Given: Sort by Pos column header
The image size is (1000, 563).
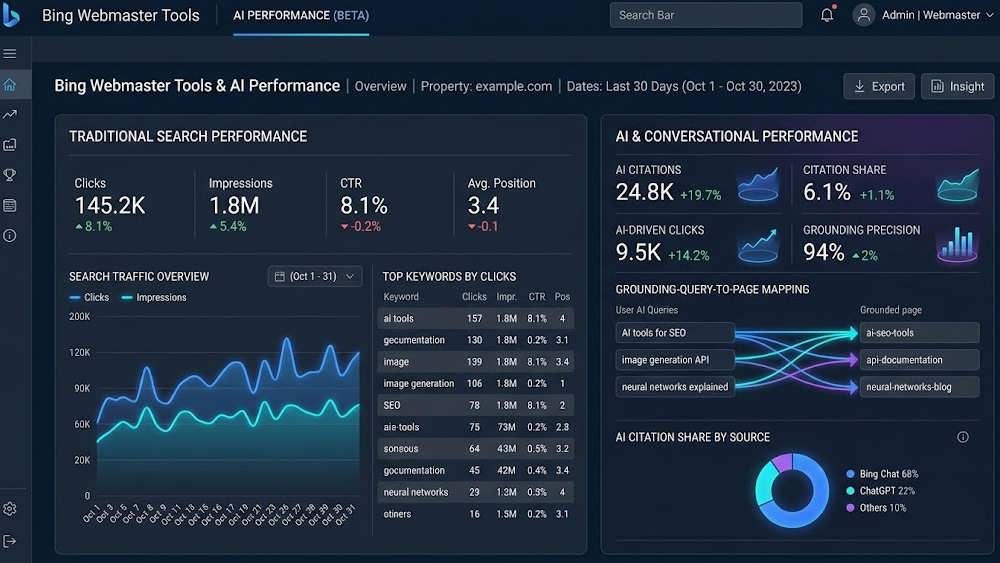Looking at the screenshot, I should 562,296.
